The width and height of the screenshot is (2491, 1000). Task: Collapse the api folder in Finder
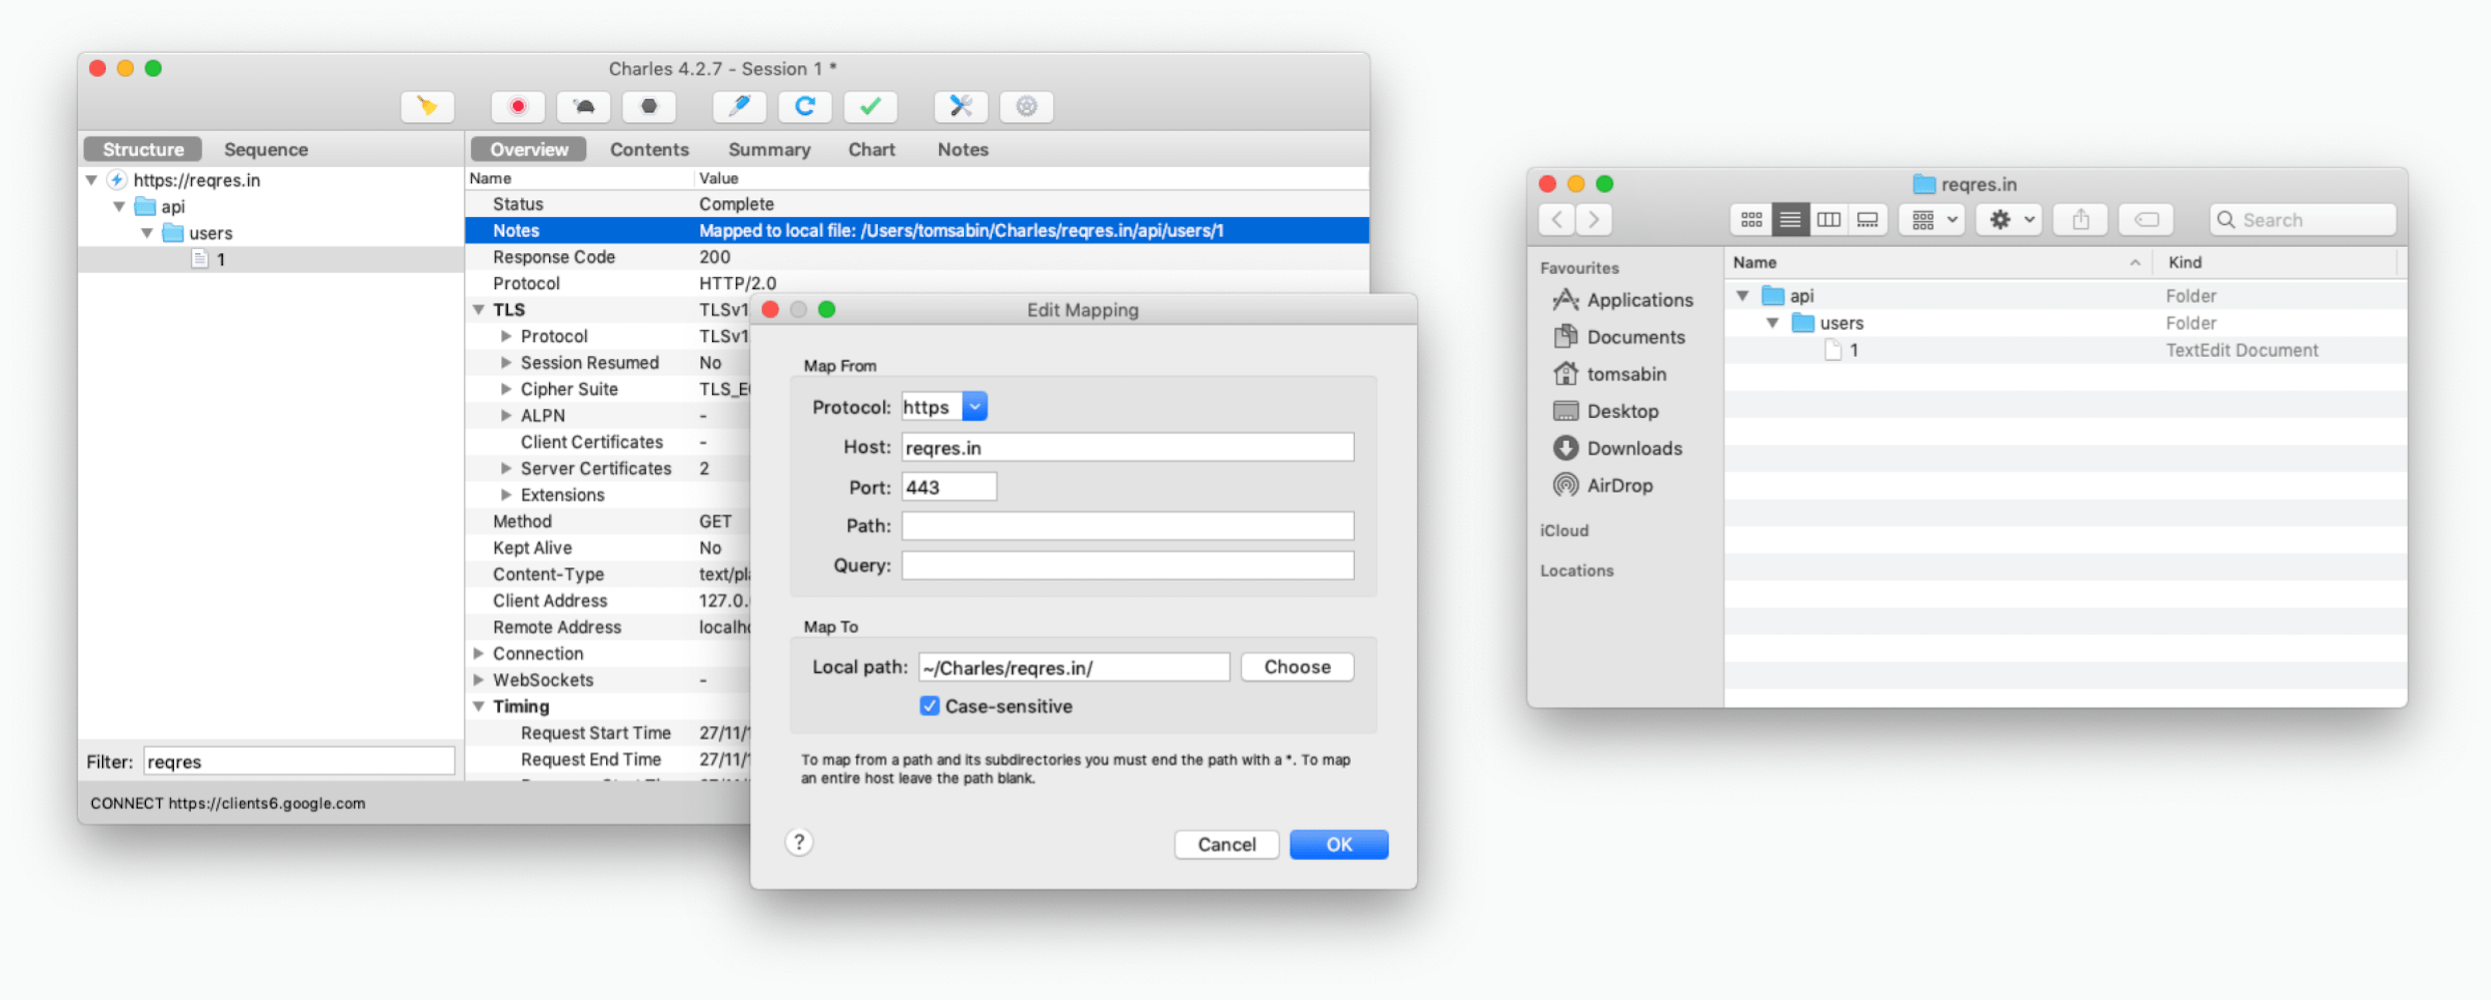(1743, 296)
